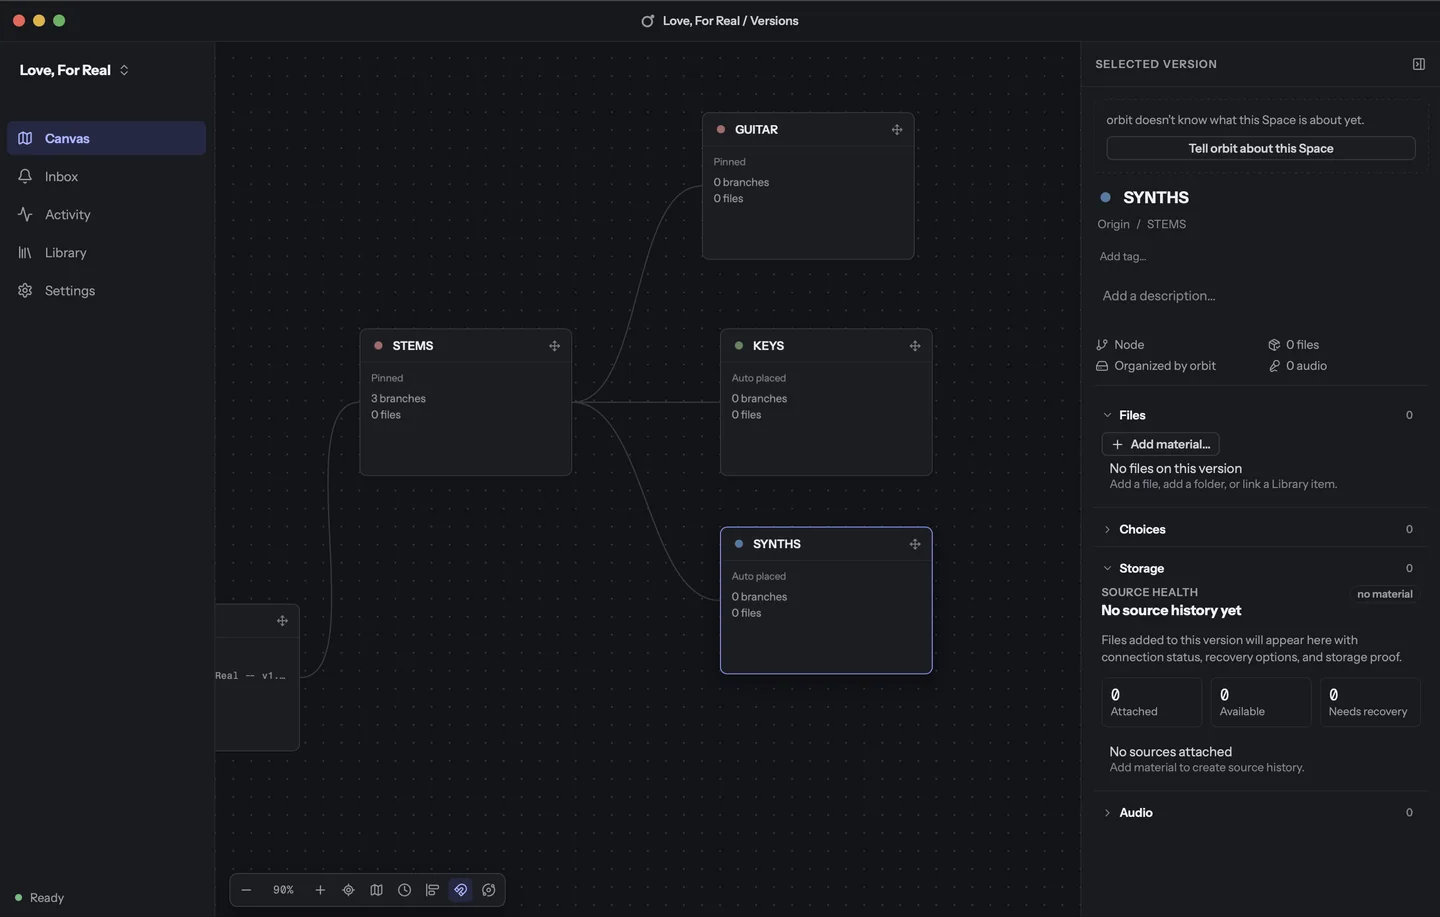Screen dimensions: 1440x917
Task: Open the minimap from the bottom toolbar
Action: coord(376,890)
